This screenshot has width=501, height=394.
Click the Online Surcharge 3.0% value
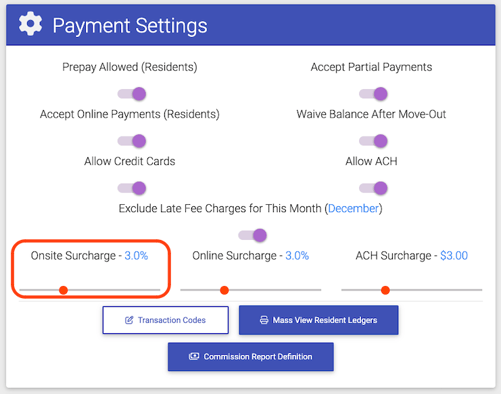(297, 256)
